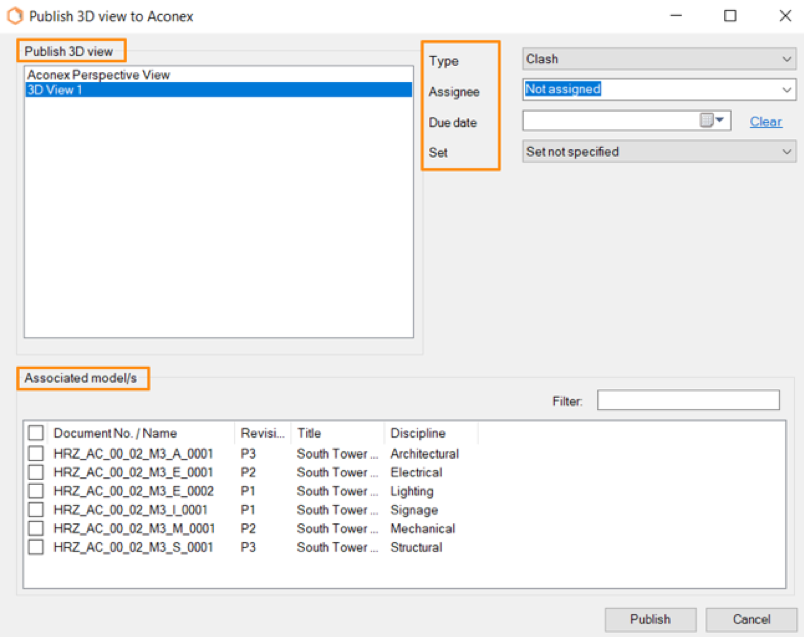The image size is (804, 637).
Task: Select the Architectural discipline cell
Action: [425, 454]
